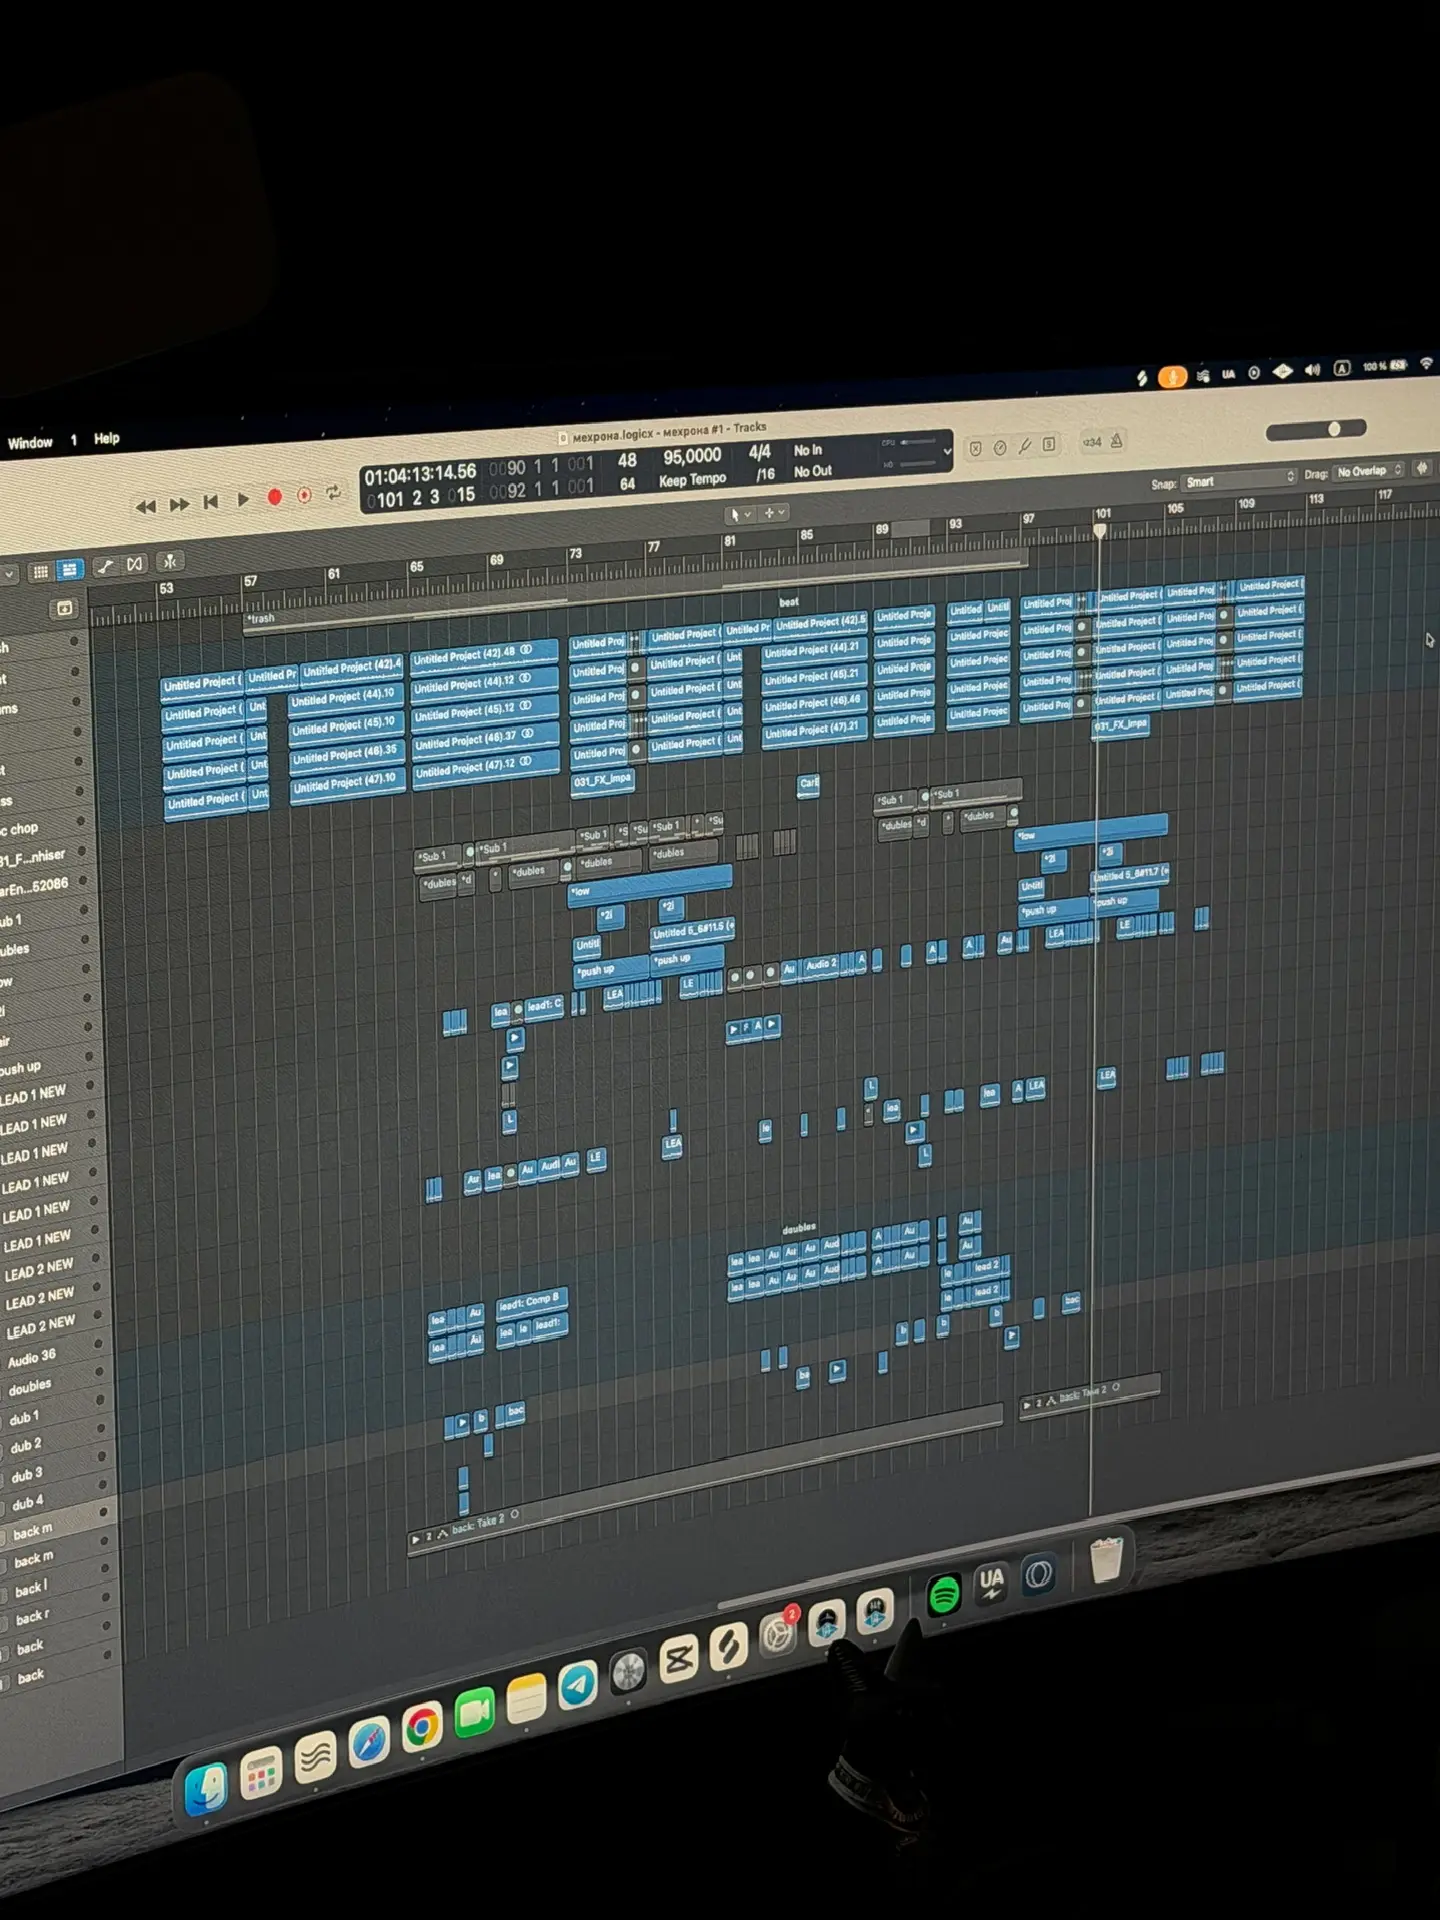Image resolution: width=1440 pixels, height=1920 pixels.
Task: Toggle the Flex view button
Action: click(x=136, y=565)
